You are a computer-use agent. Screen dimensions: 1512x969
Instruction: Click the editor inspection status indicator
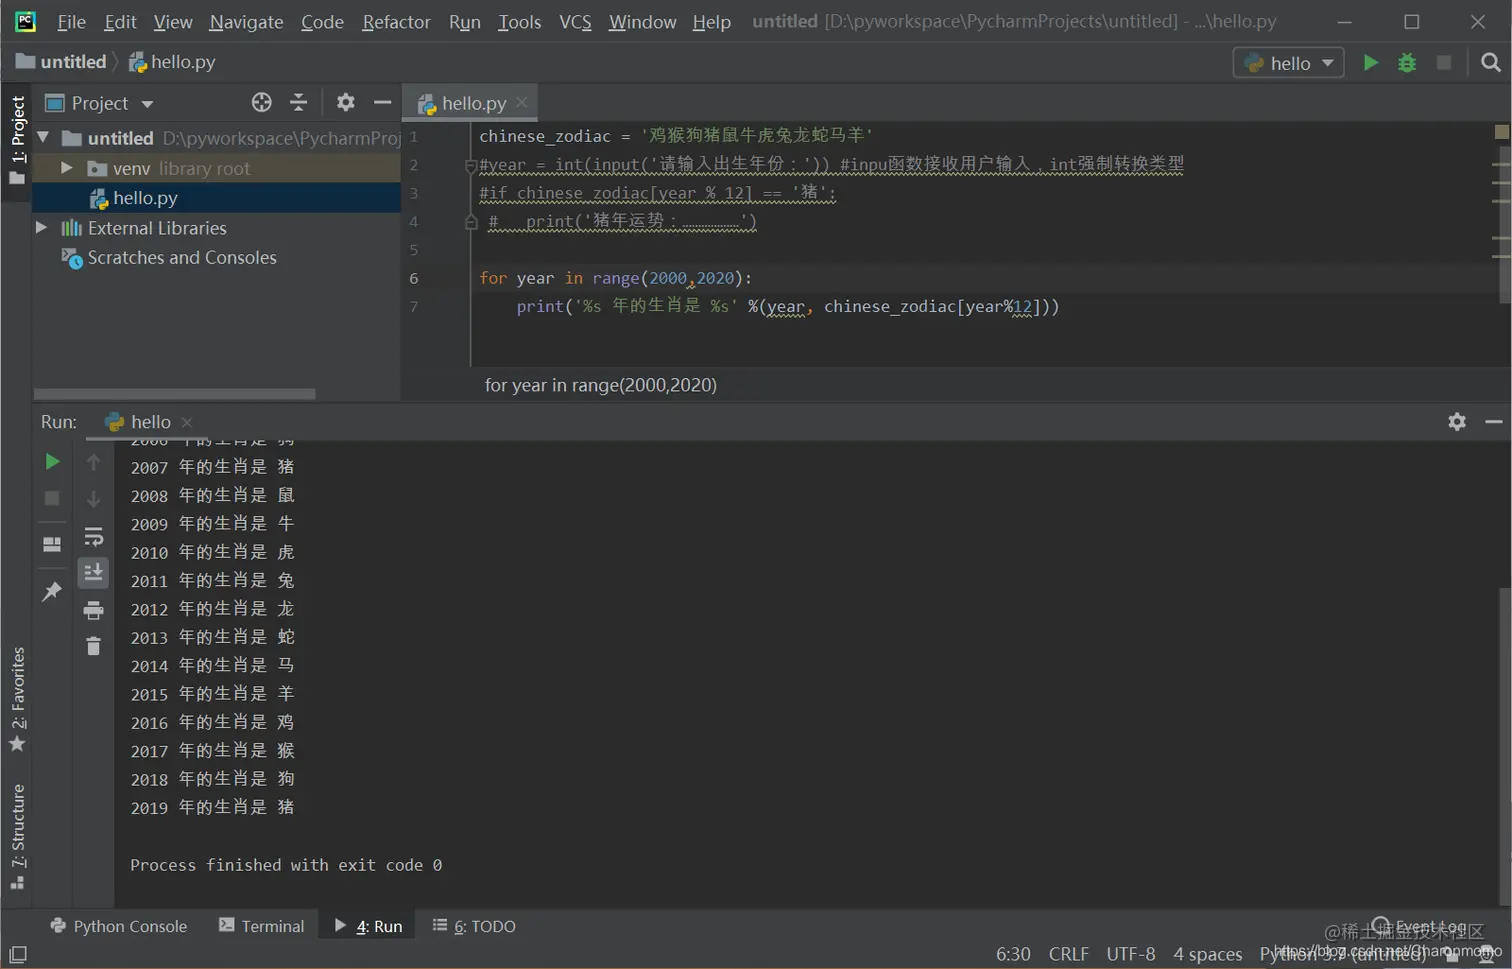point(1501,131)
